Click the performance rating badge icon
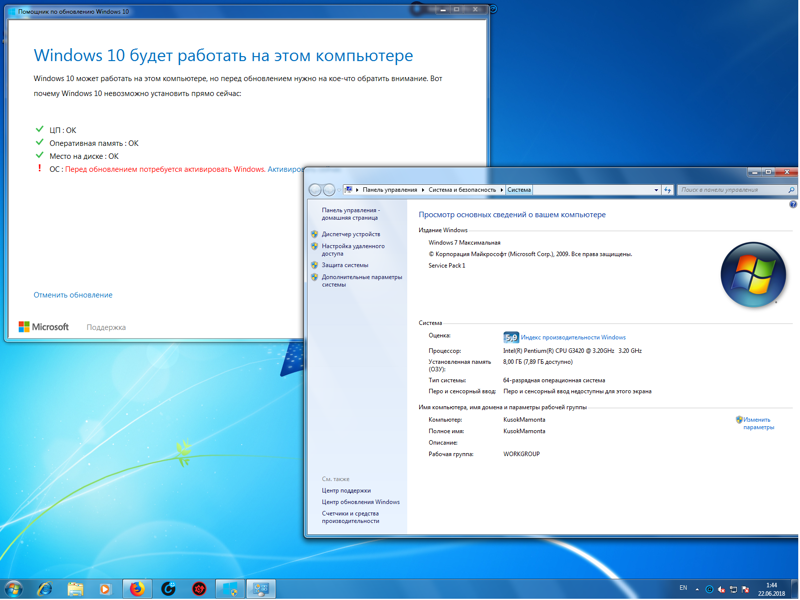 click(511, 337)
